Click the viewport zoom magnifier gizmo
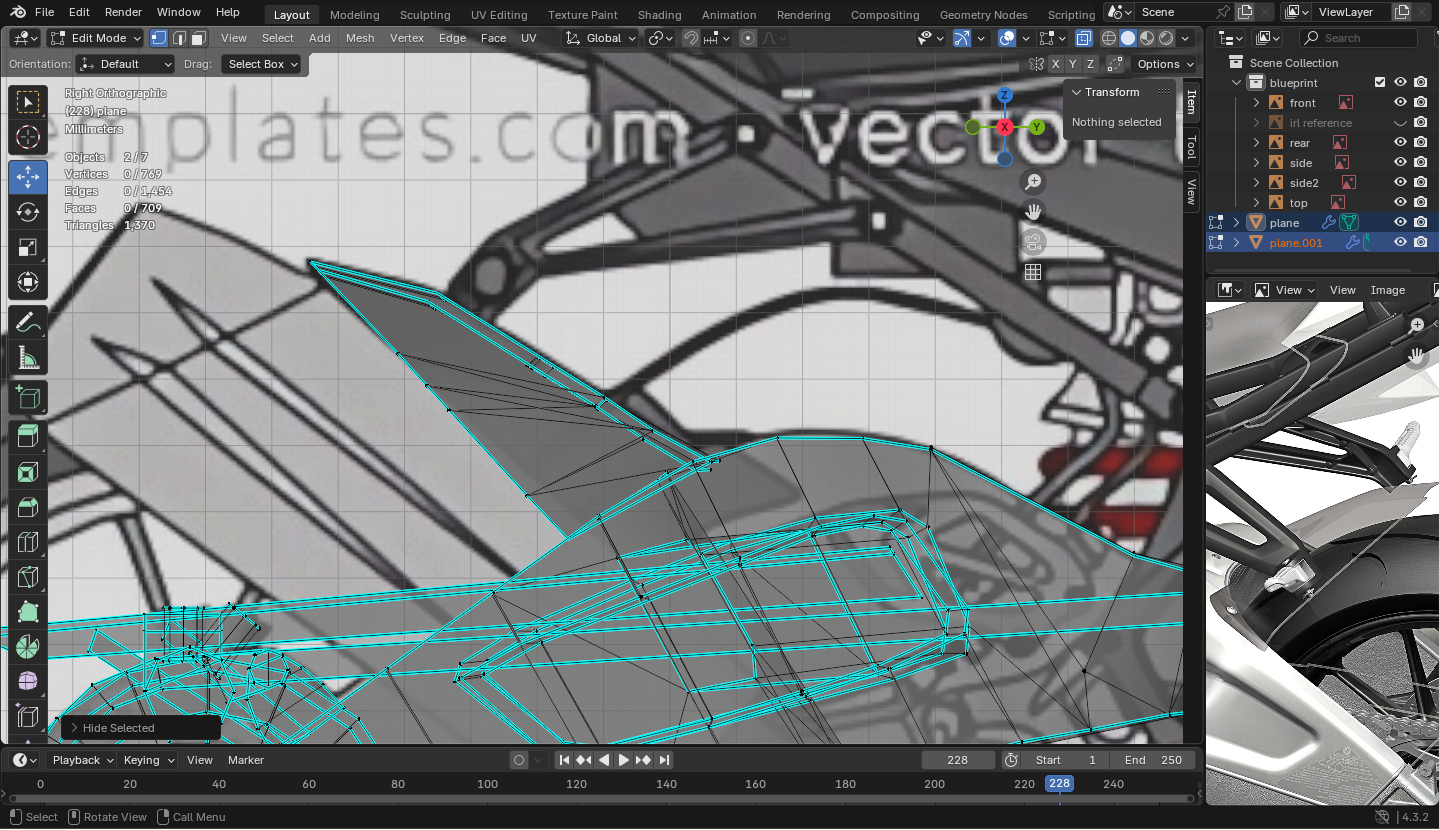The width and height of the screenshot is (1439, 830). click(1033, 182)
